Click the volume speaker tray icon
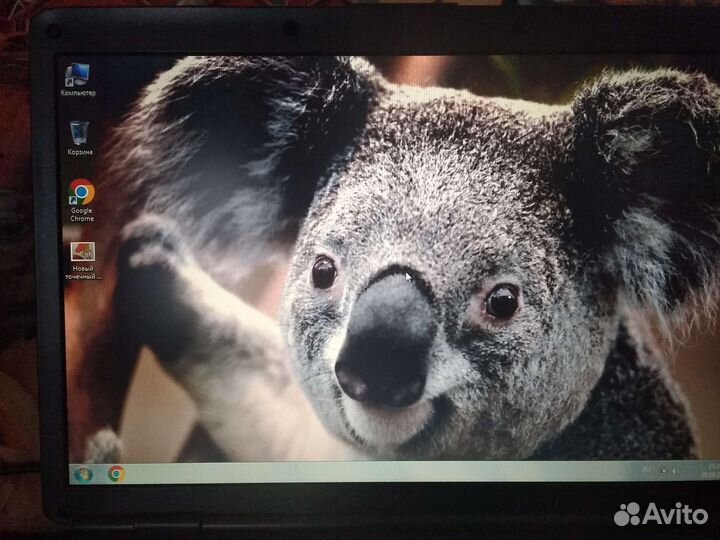 [x=675, y=470]
